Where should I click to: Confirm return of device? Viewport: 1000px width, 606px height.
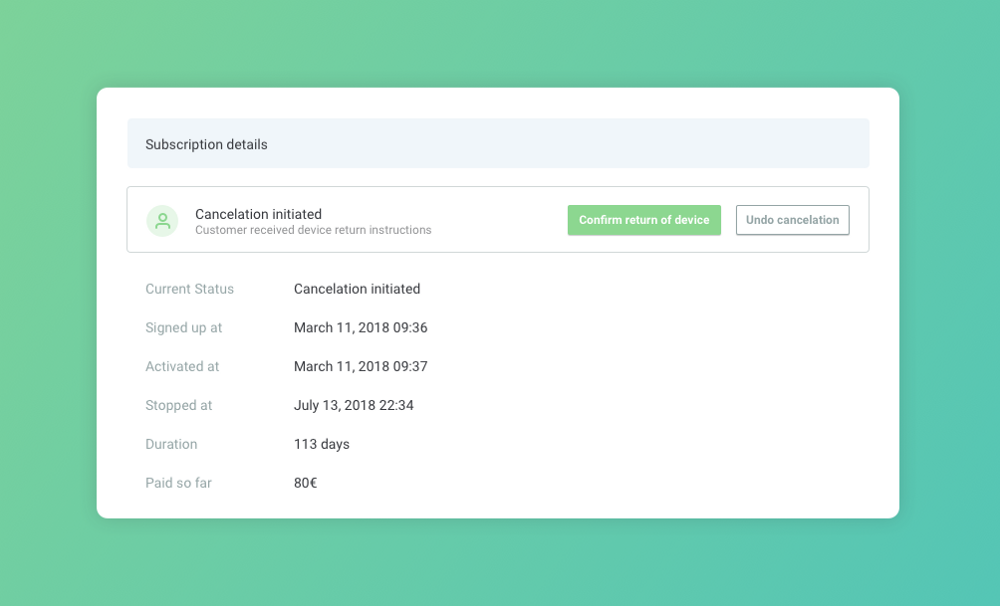click(644, 220)
